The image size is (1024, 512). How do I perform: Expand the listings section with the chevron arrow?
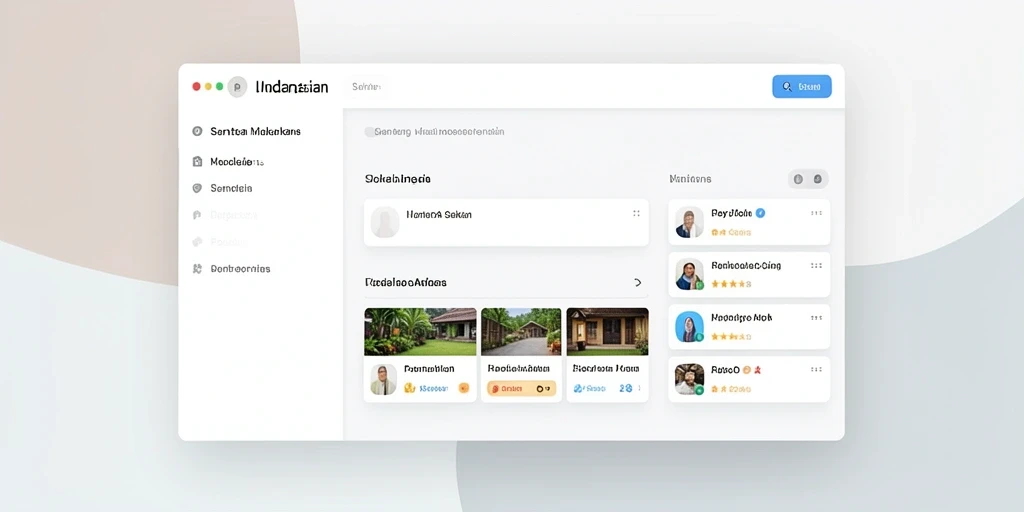point(638,283)
